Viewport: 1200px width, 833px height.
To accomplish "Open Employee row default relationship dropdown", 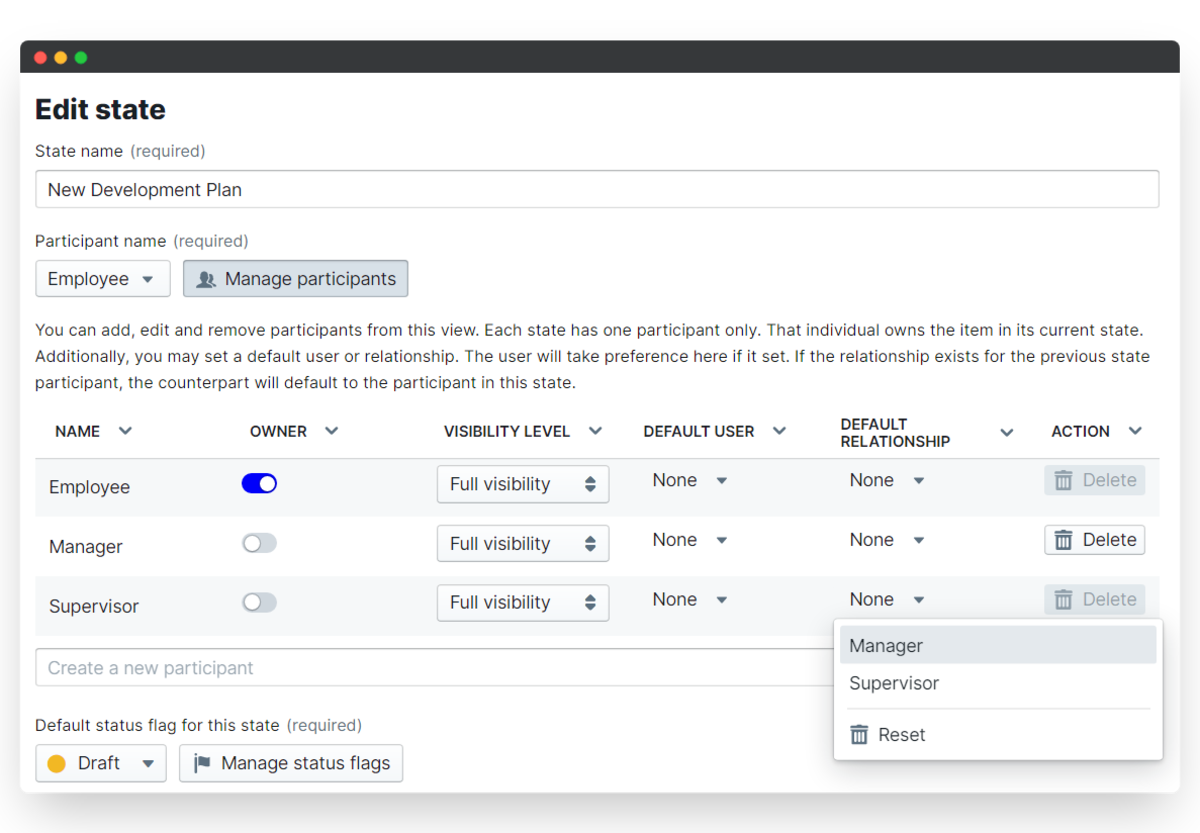I will coord(887,480).
